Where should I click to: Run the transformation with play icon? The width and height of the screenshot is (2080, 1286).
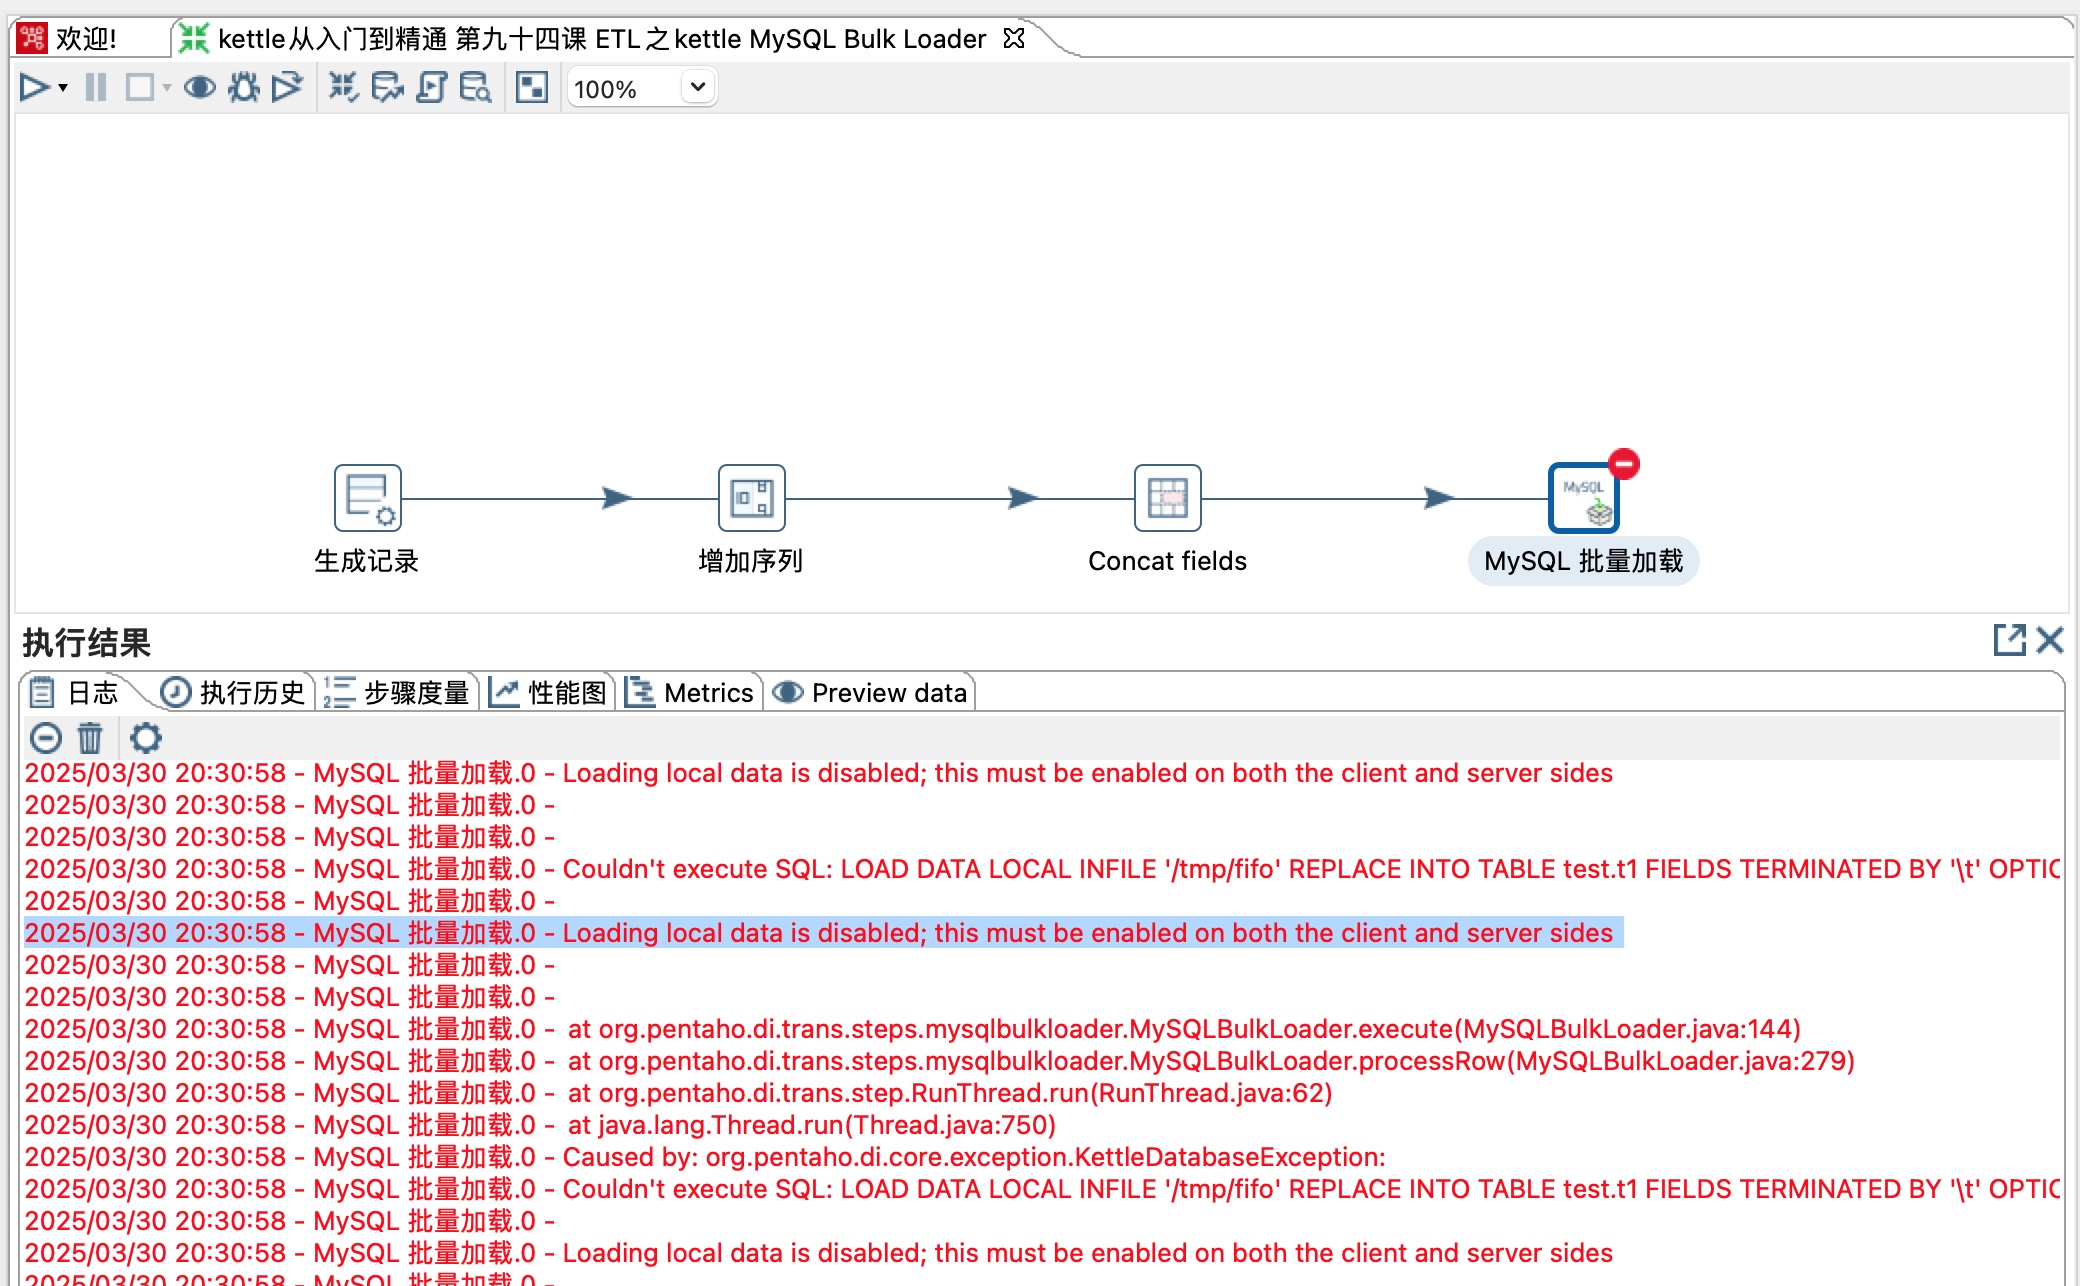point(33,88)
